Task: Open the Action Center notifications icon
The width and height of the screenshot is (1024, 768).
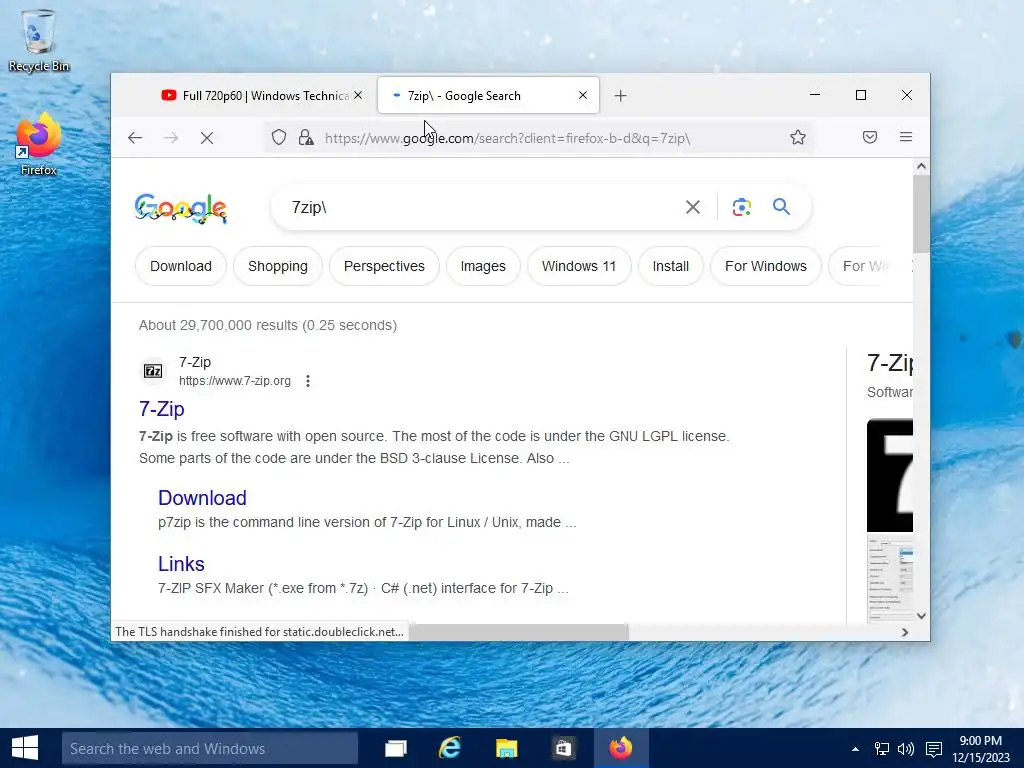Action: (934, 748)
